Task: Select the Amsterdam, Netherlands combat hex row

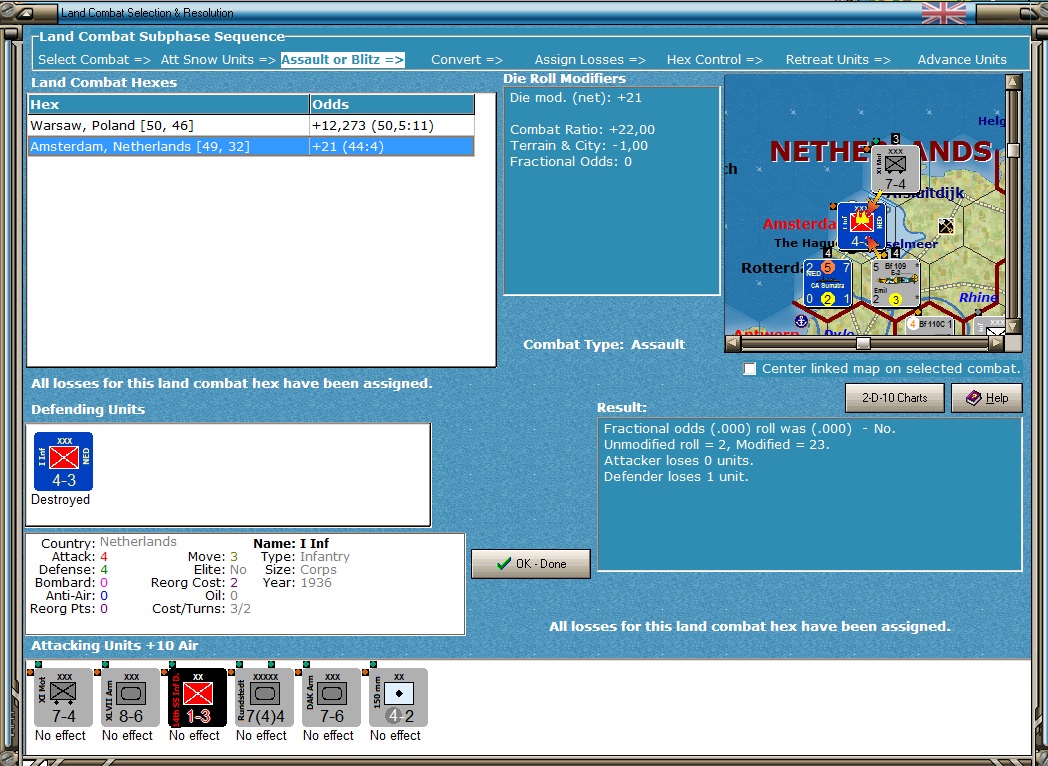Action: (x=251, y=146)
